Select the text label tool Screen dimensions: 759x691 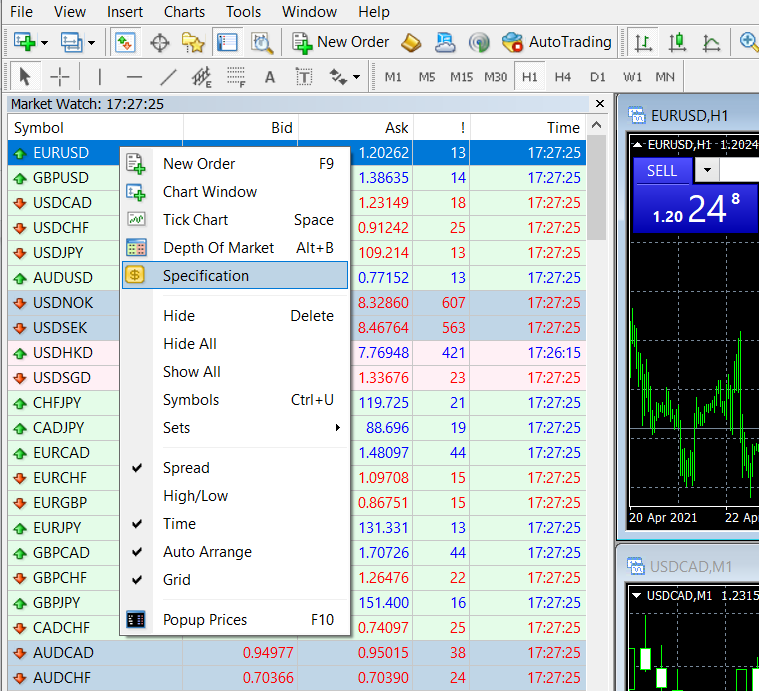[304, 76]
